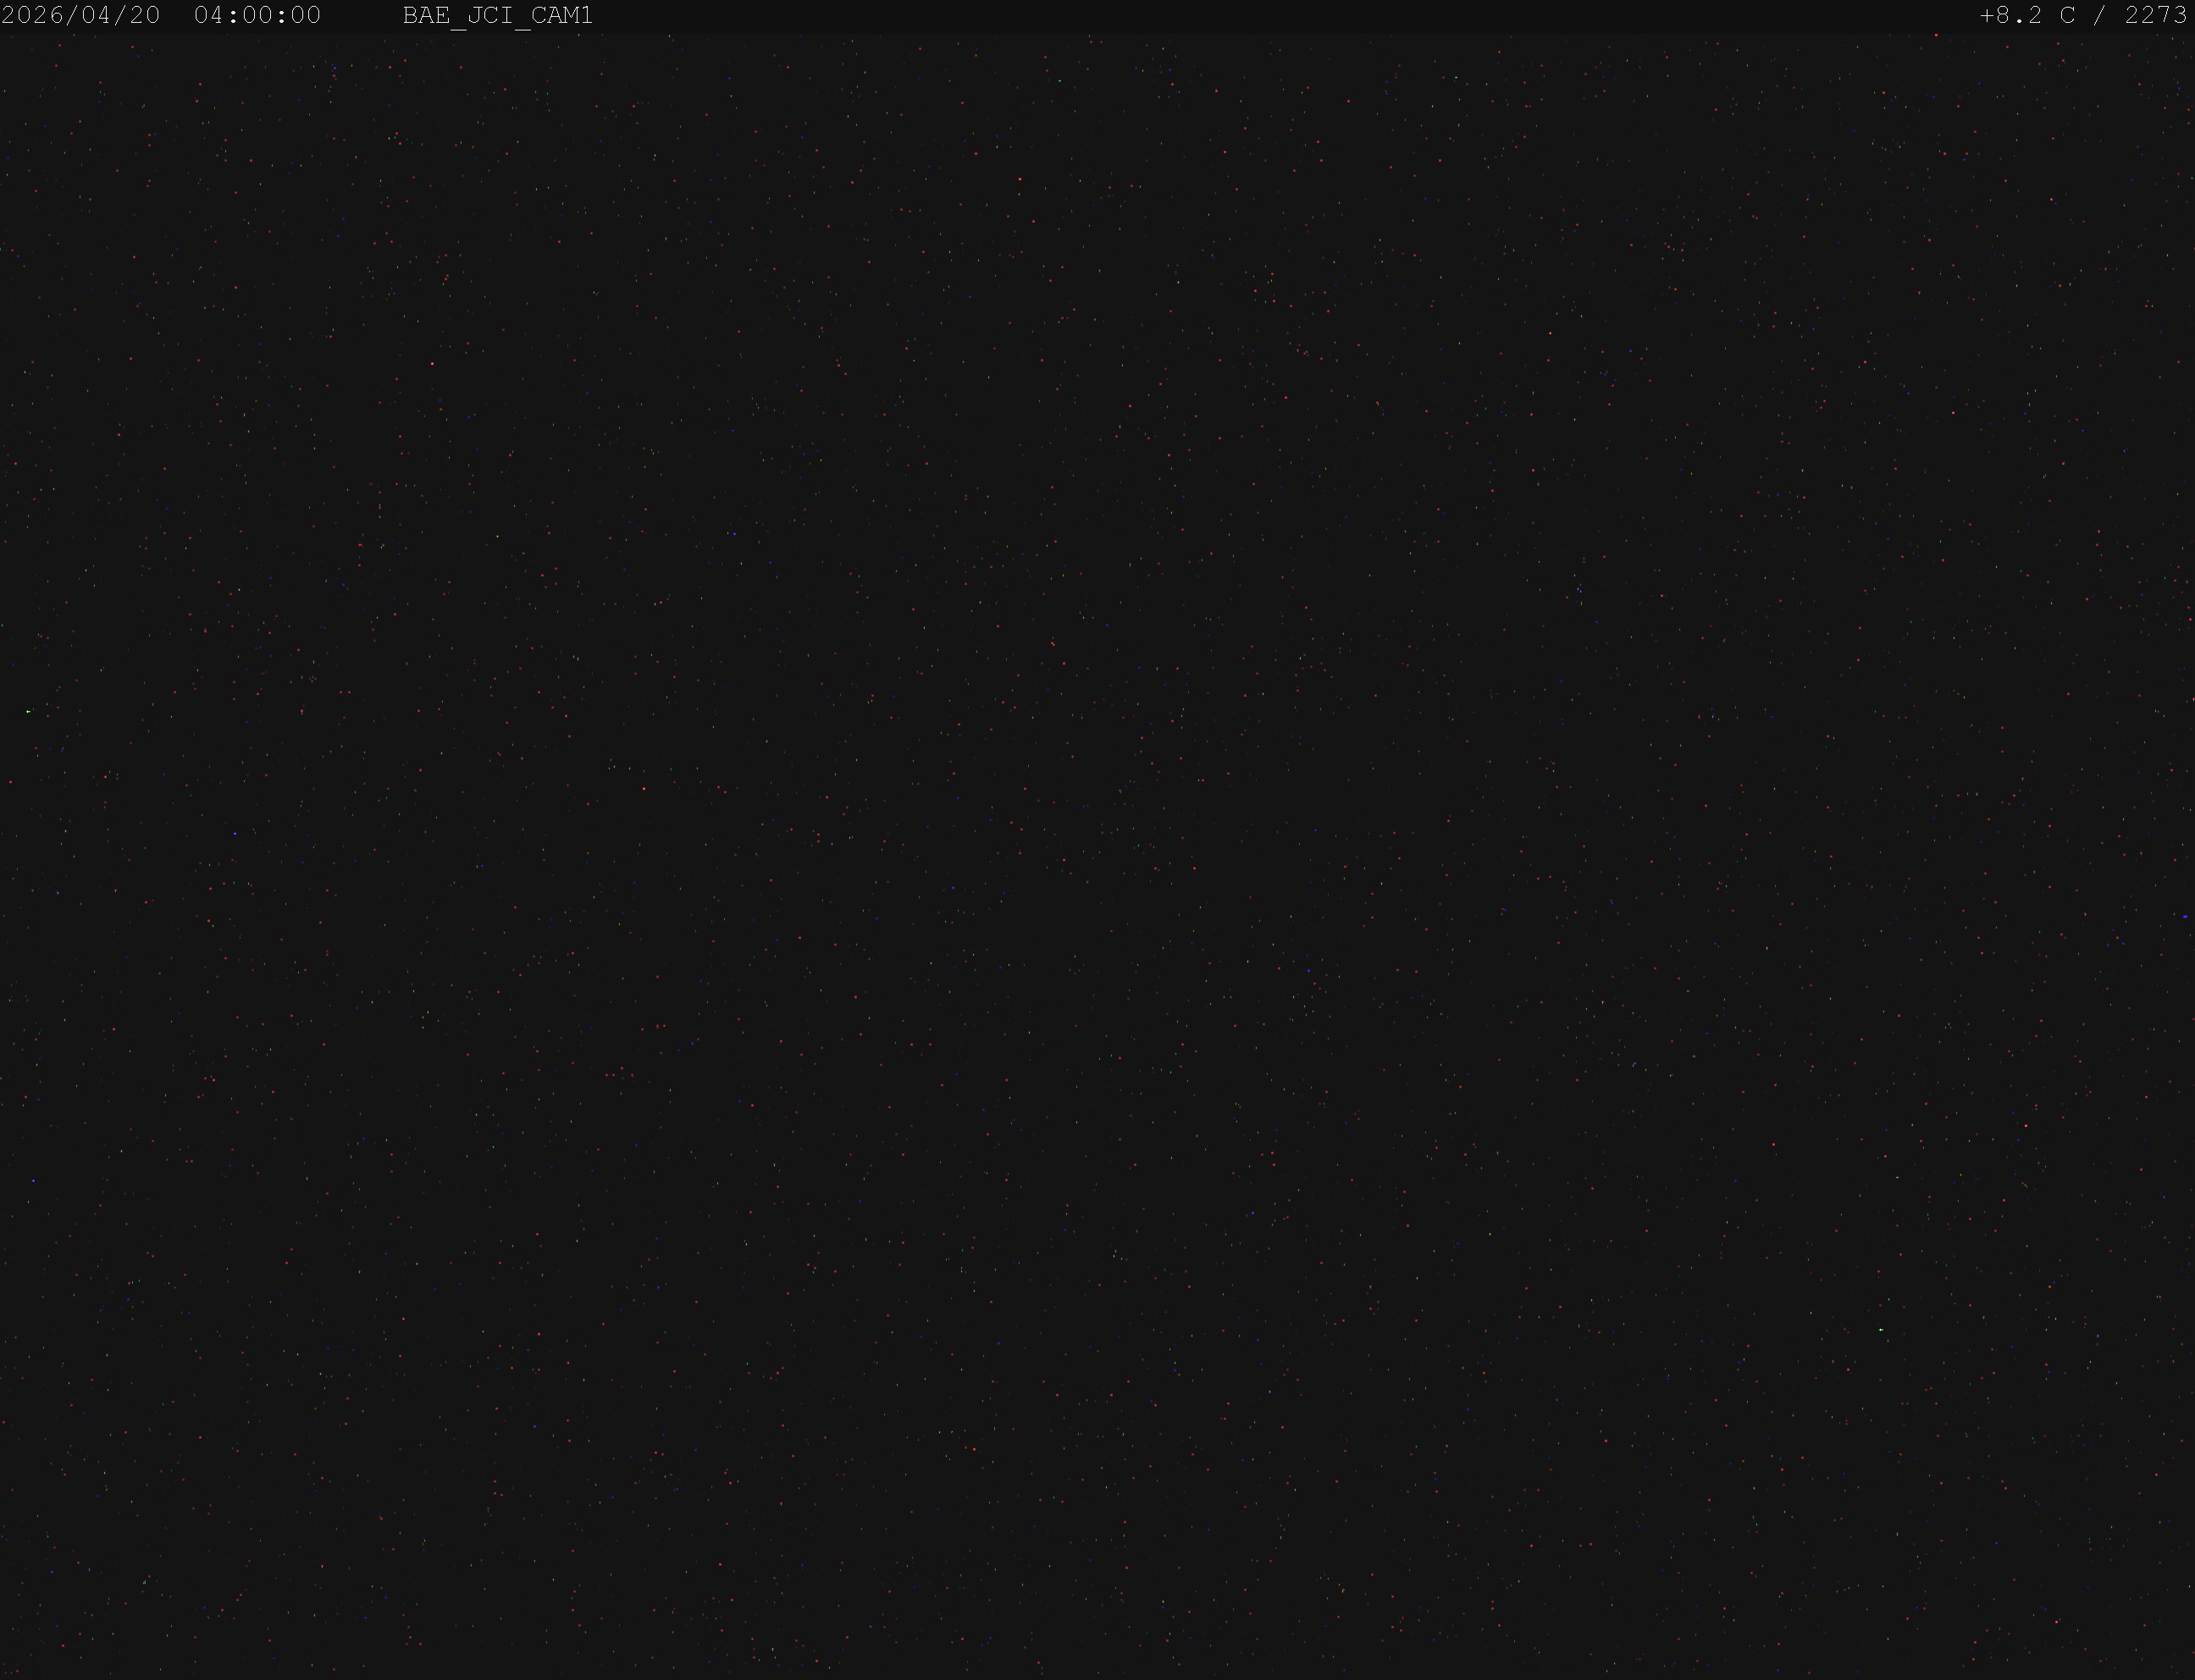Click the 2273 value in the overlay
2195x1680 pixels.
coord(2156,16)
